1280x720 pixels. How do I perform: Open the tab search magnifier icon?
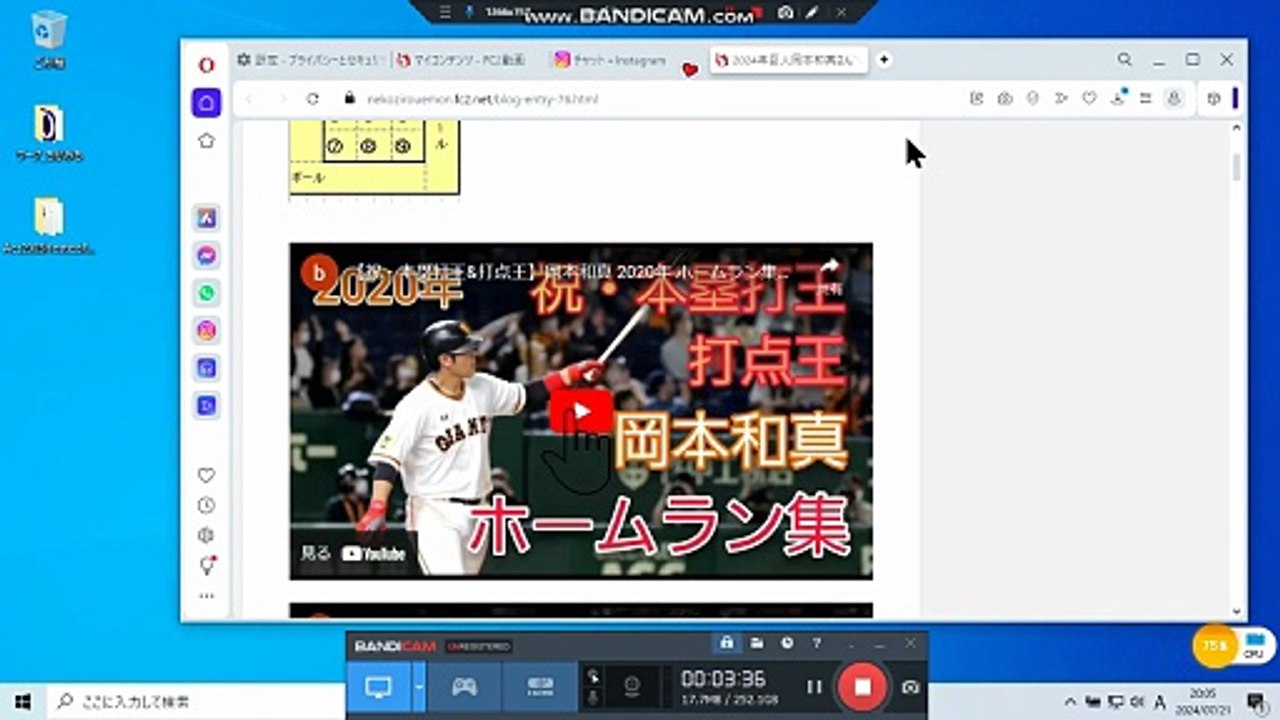[x=1125, y=60]
